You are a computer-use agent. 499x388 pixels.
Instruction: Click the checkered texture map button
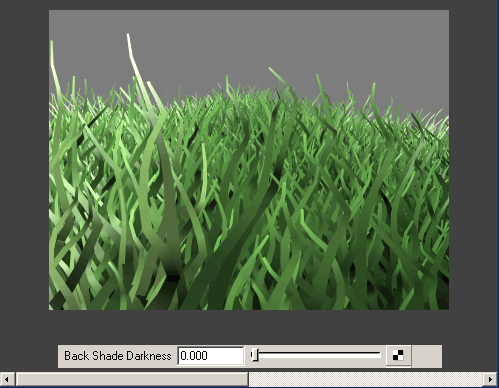[398, 356]
